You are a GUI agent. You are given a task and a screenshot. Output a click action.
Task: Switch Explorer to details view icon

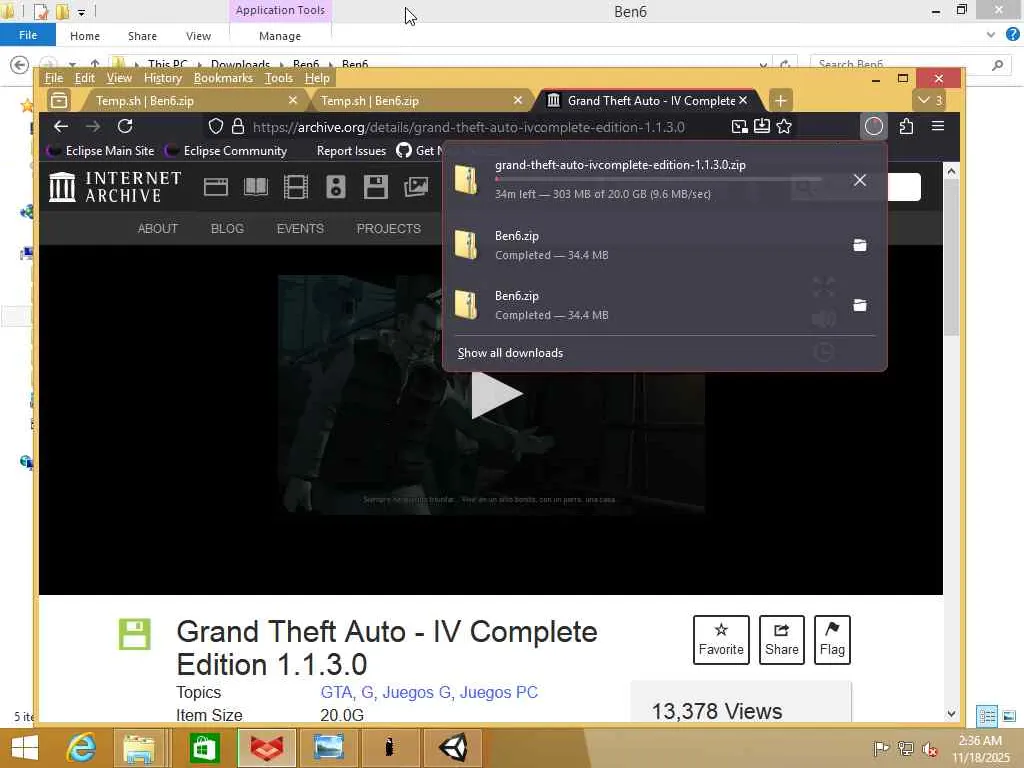click(987, 716)
